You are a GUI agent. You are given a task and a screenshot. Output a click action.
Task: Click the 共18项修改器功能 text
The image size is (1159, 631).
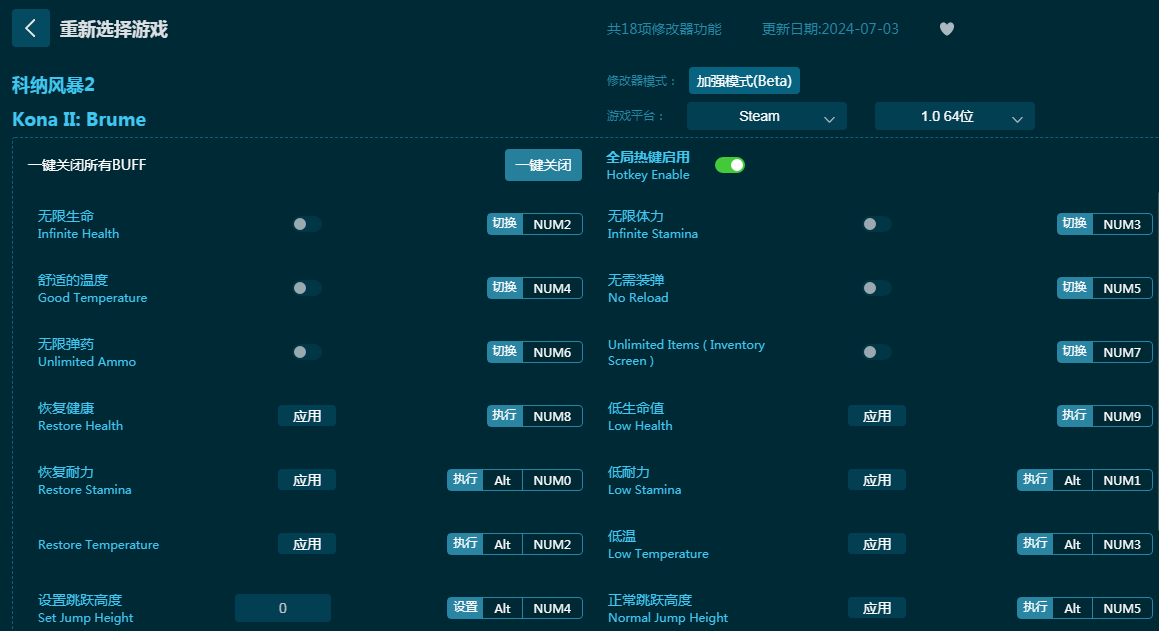pos(664,29)
